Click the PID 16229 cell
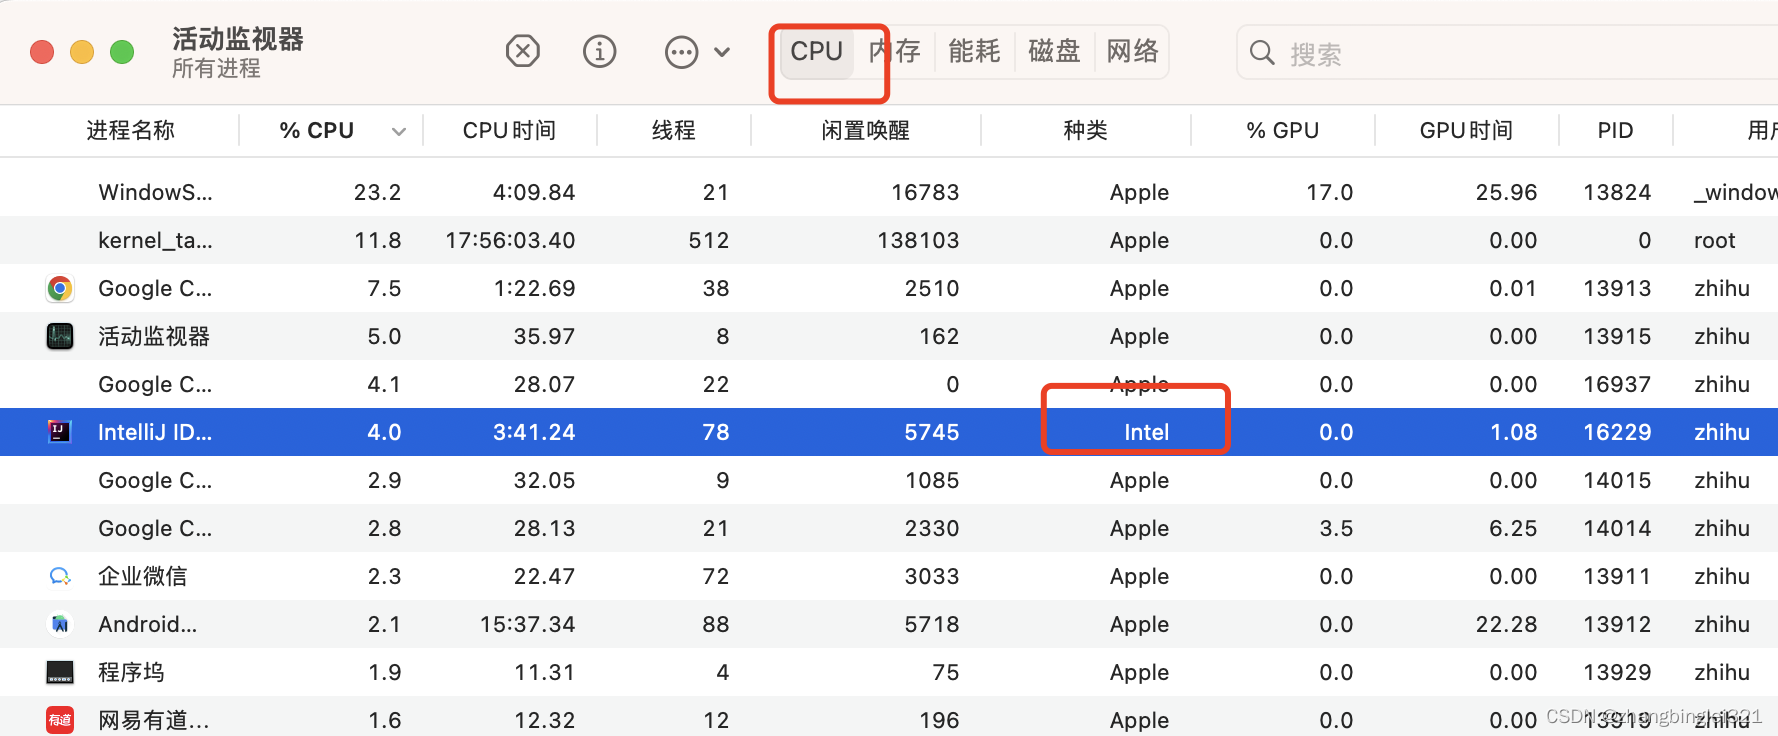The height and width of the screenshot is (736, 1778). click(1617, 432)
